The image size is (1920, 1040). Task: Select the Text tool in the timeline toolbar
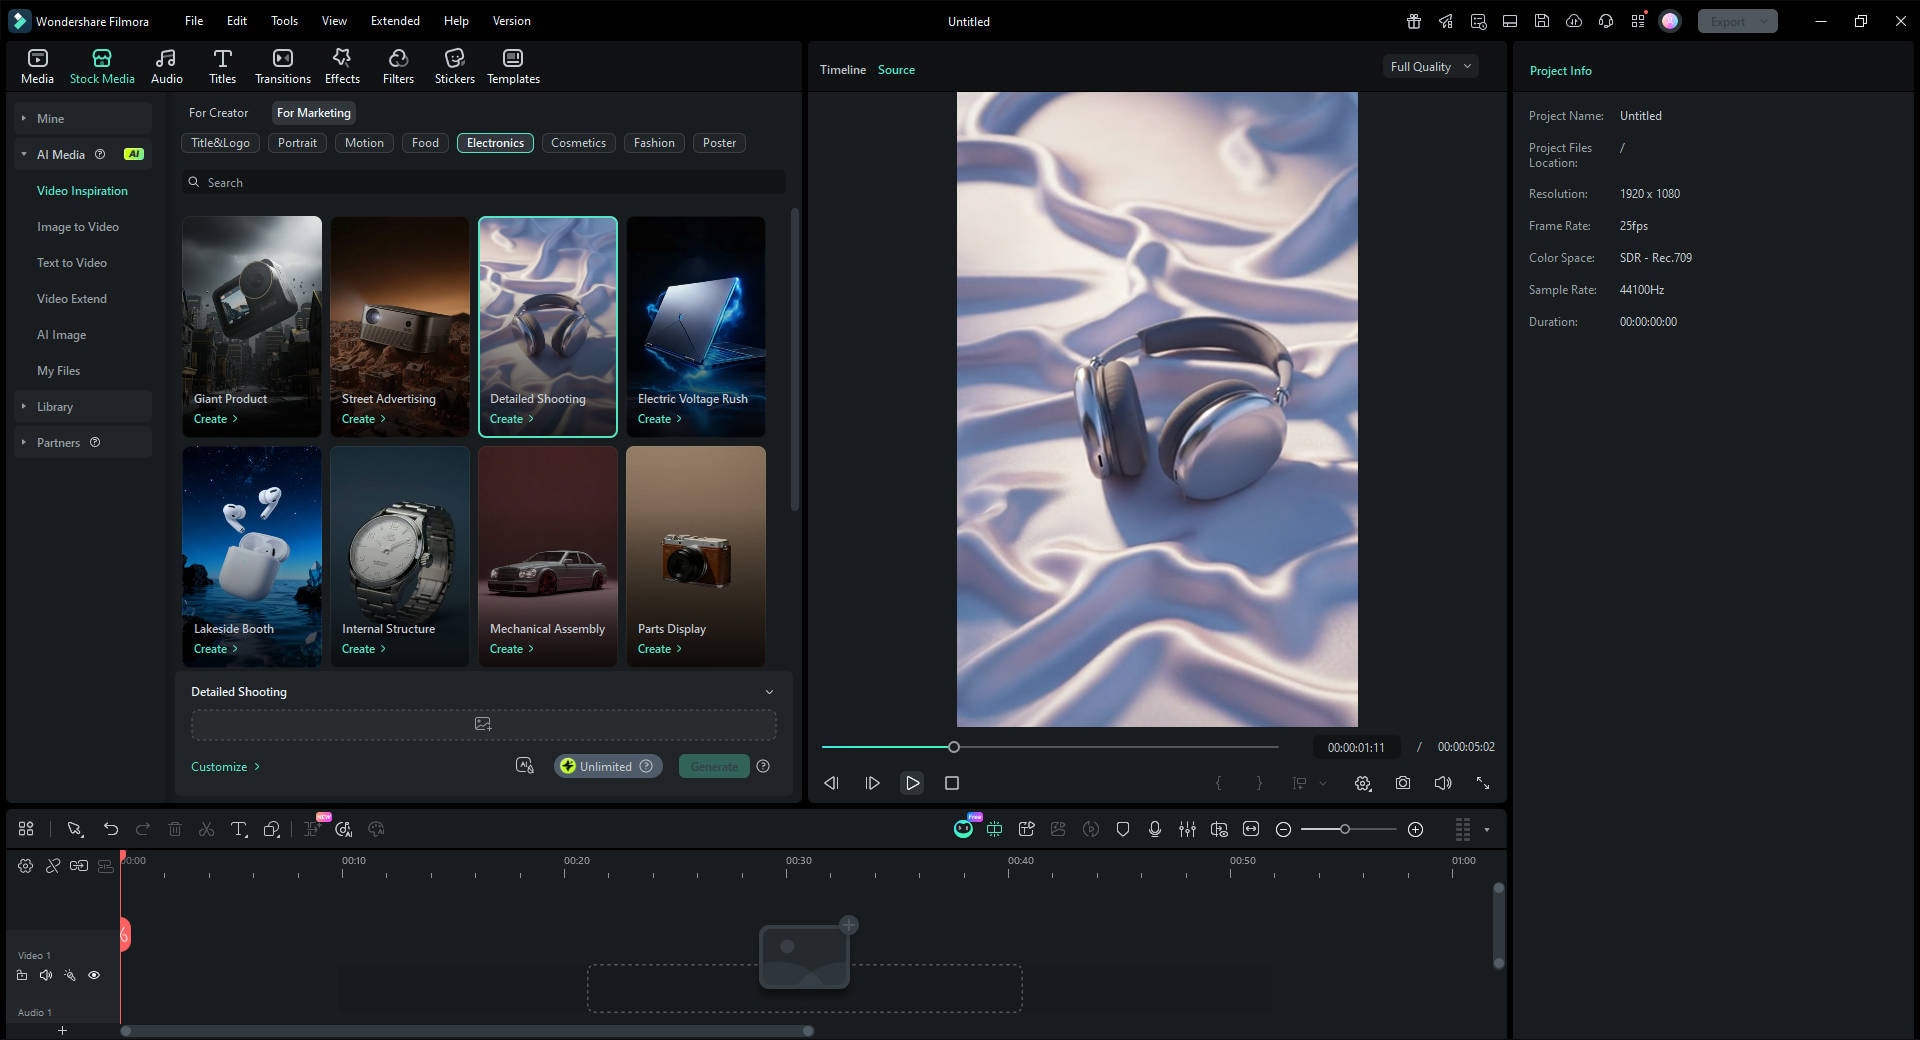239,829
